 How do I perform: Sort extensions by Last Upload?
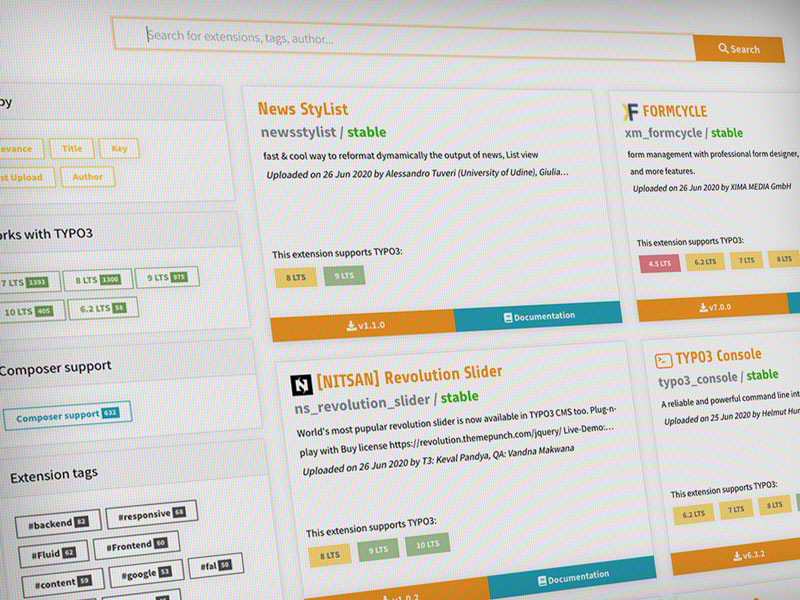[x=26, y=177]
